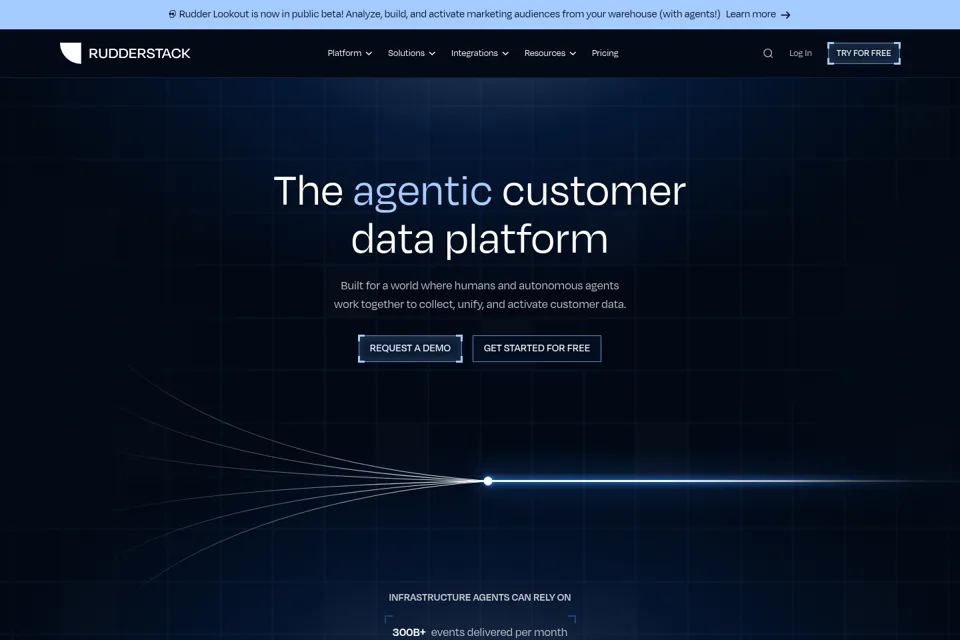Click the REQUEST A DEMO button

(x=410, y=348)
